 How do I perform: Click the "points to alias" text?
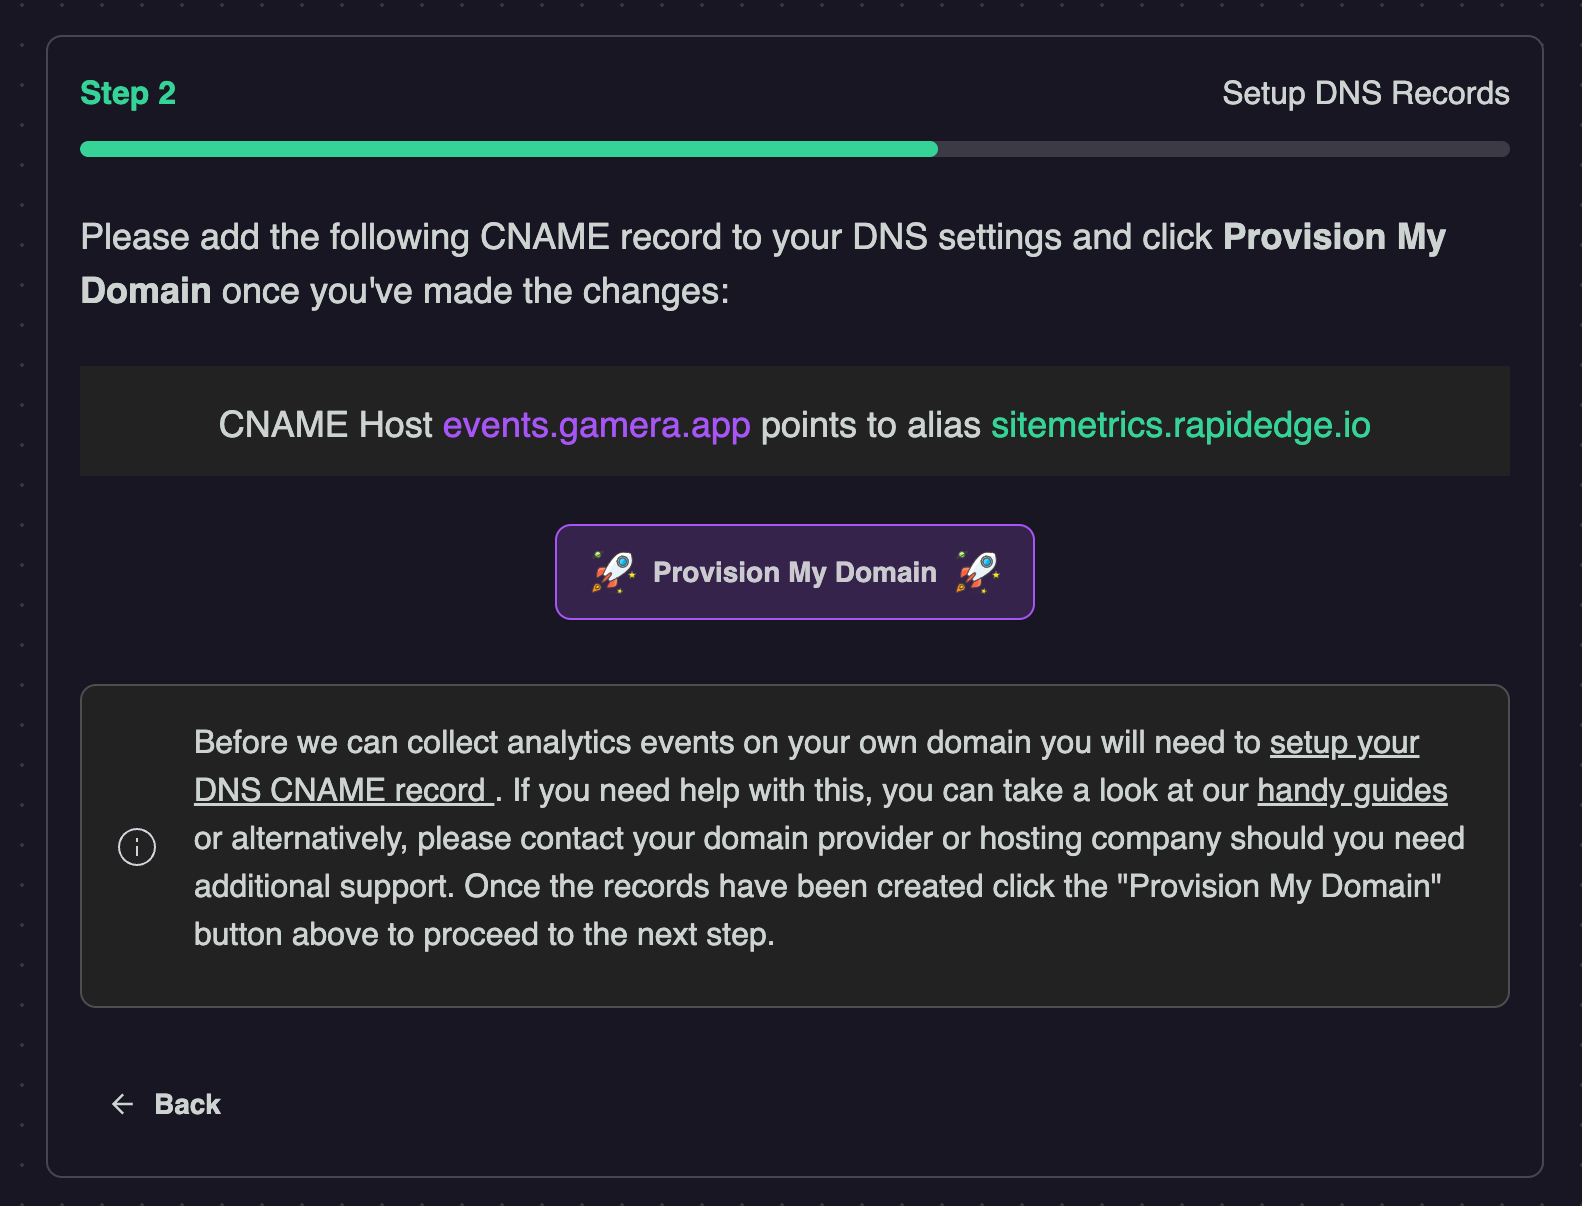pos(870,425)
